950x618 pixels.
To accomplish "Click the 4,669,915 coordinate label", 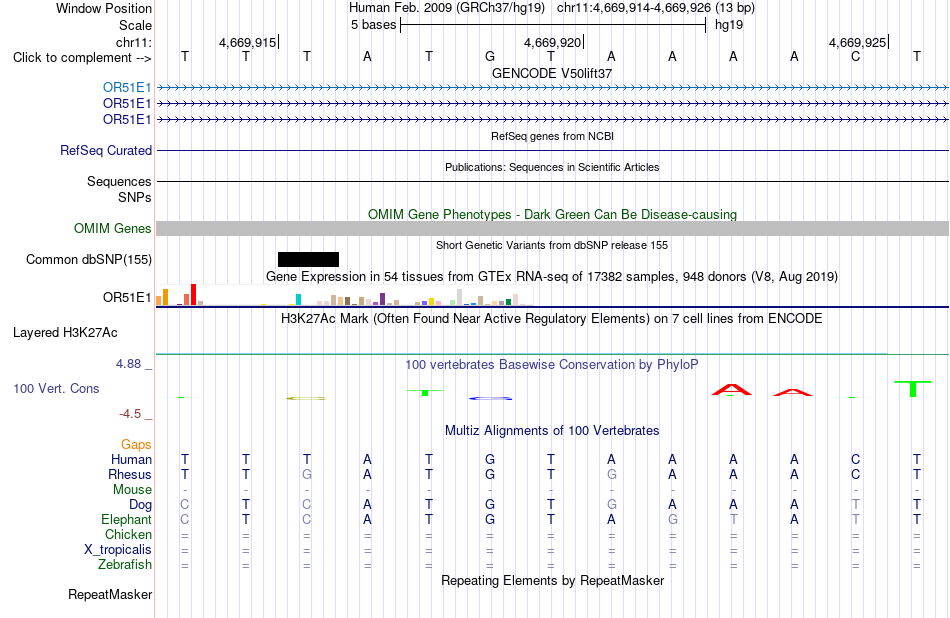I will pos(248,42).
